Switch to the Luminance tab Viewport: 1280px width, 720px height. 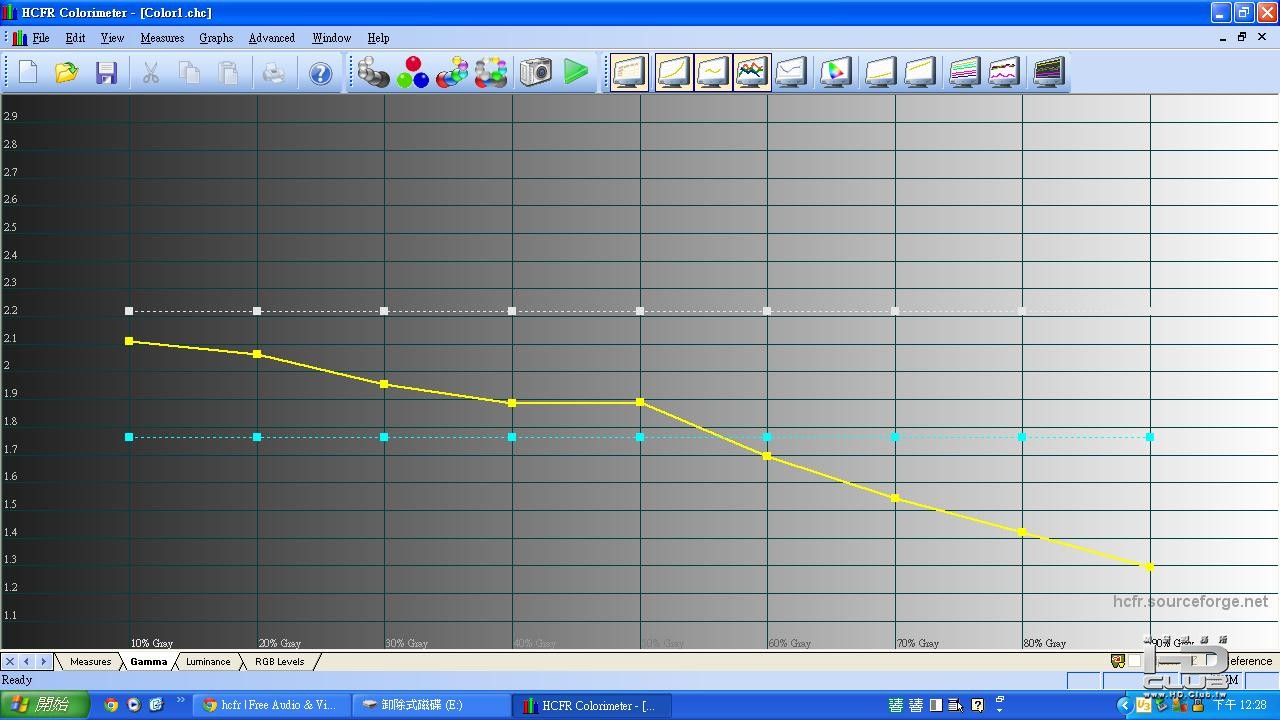pos(208,661)
